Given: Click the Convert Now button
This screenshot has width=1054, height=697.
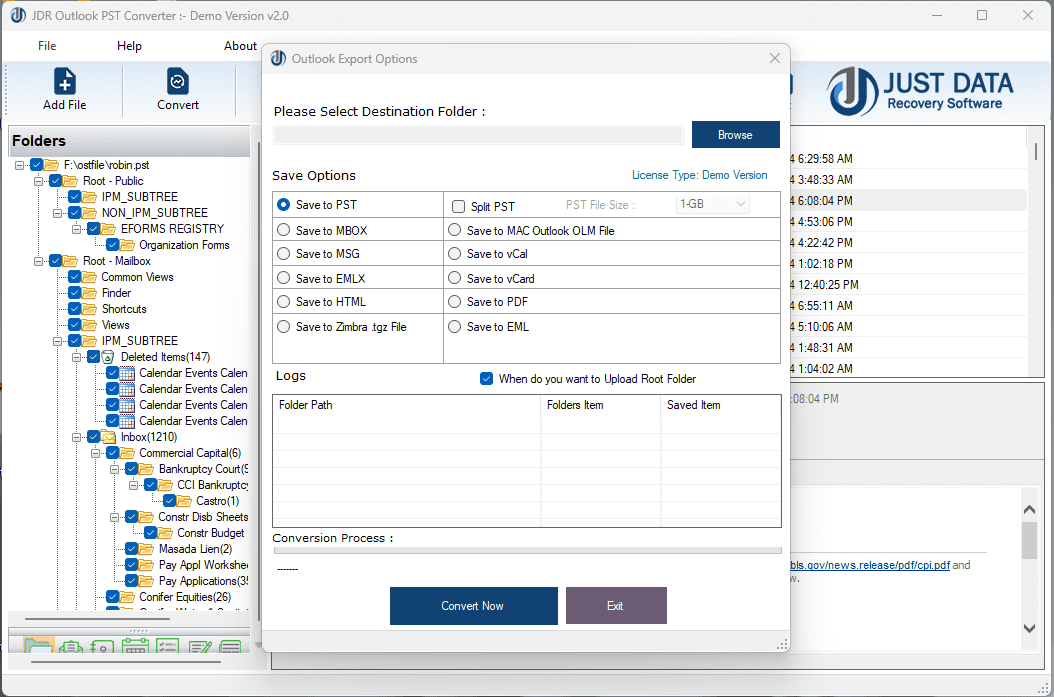Looking at the screenshot, I should pos(473,605).
